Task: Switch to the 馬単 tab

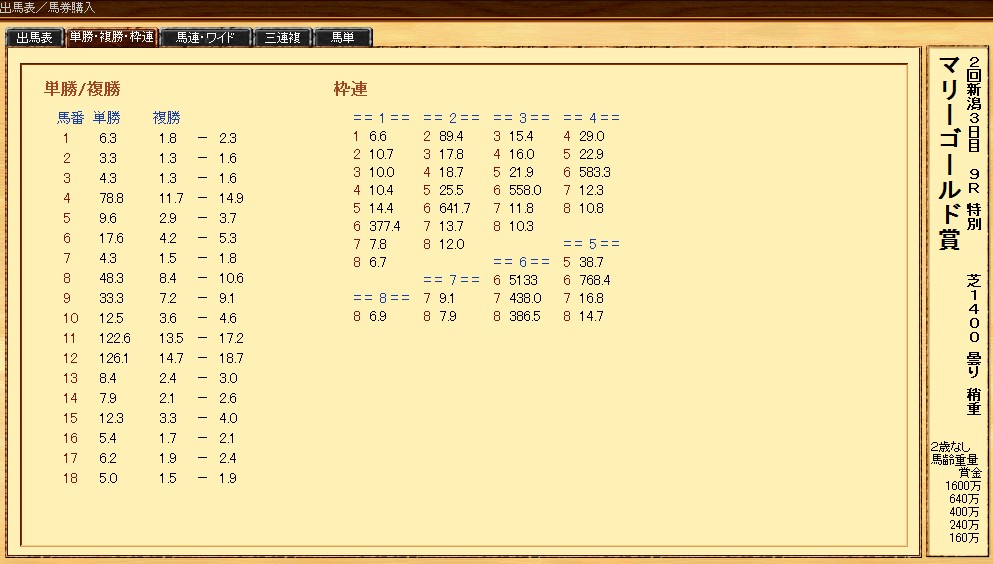Action: [x=343, y=37]
